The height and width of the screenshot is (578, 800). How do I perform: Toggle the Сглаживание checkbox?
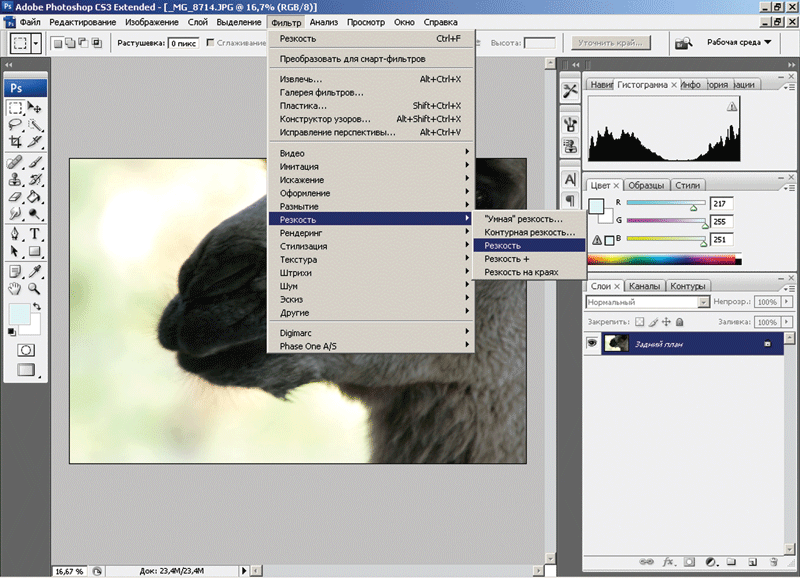pos(211,43)
